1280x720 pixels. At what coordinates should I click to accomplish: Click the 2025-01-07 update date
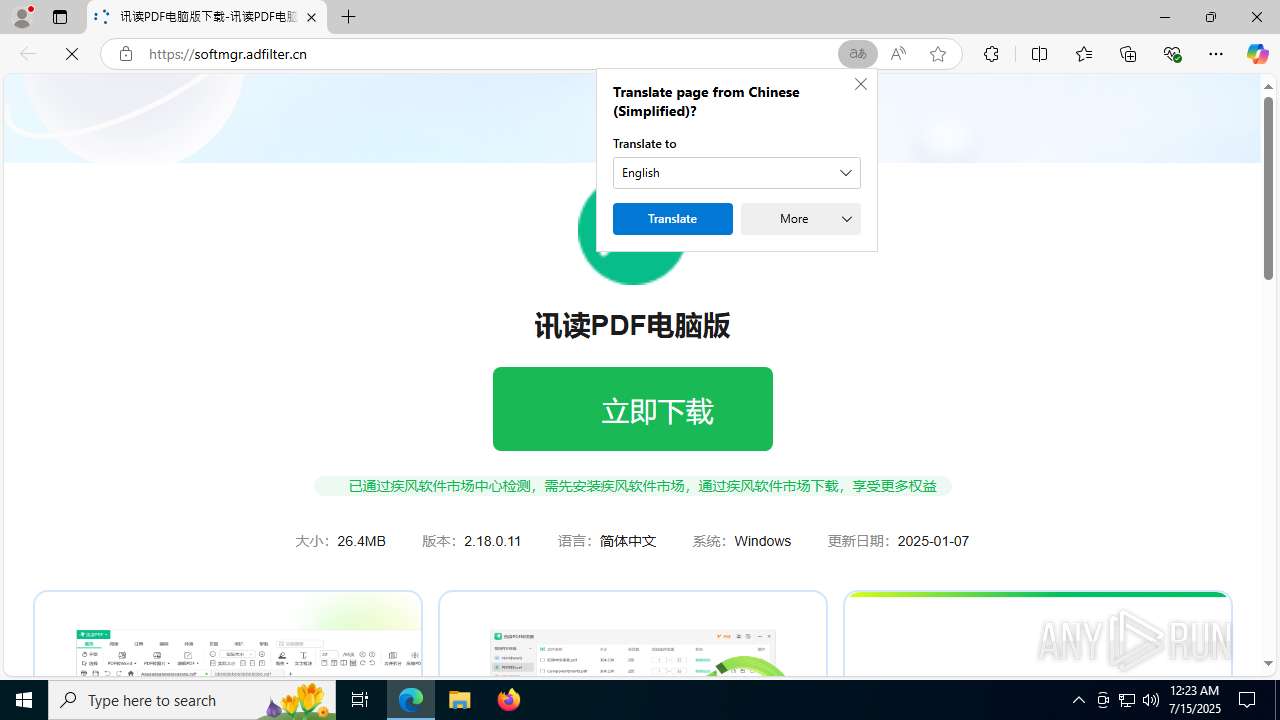(933, 541)
